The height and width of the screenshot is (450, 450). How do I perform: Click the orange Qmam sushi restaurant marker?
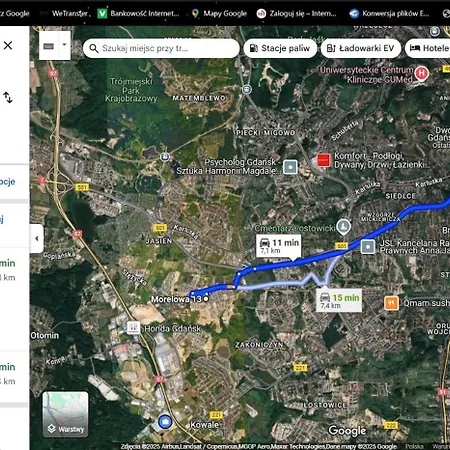click(391, 303)
